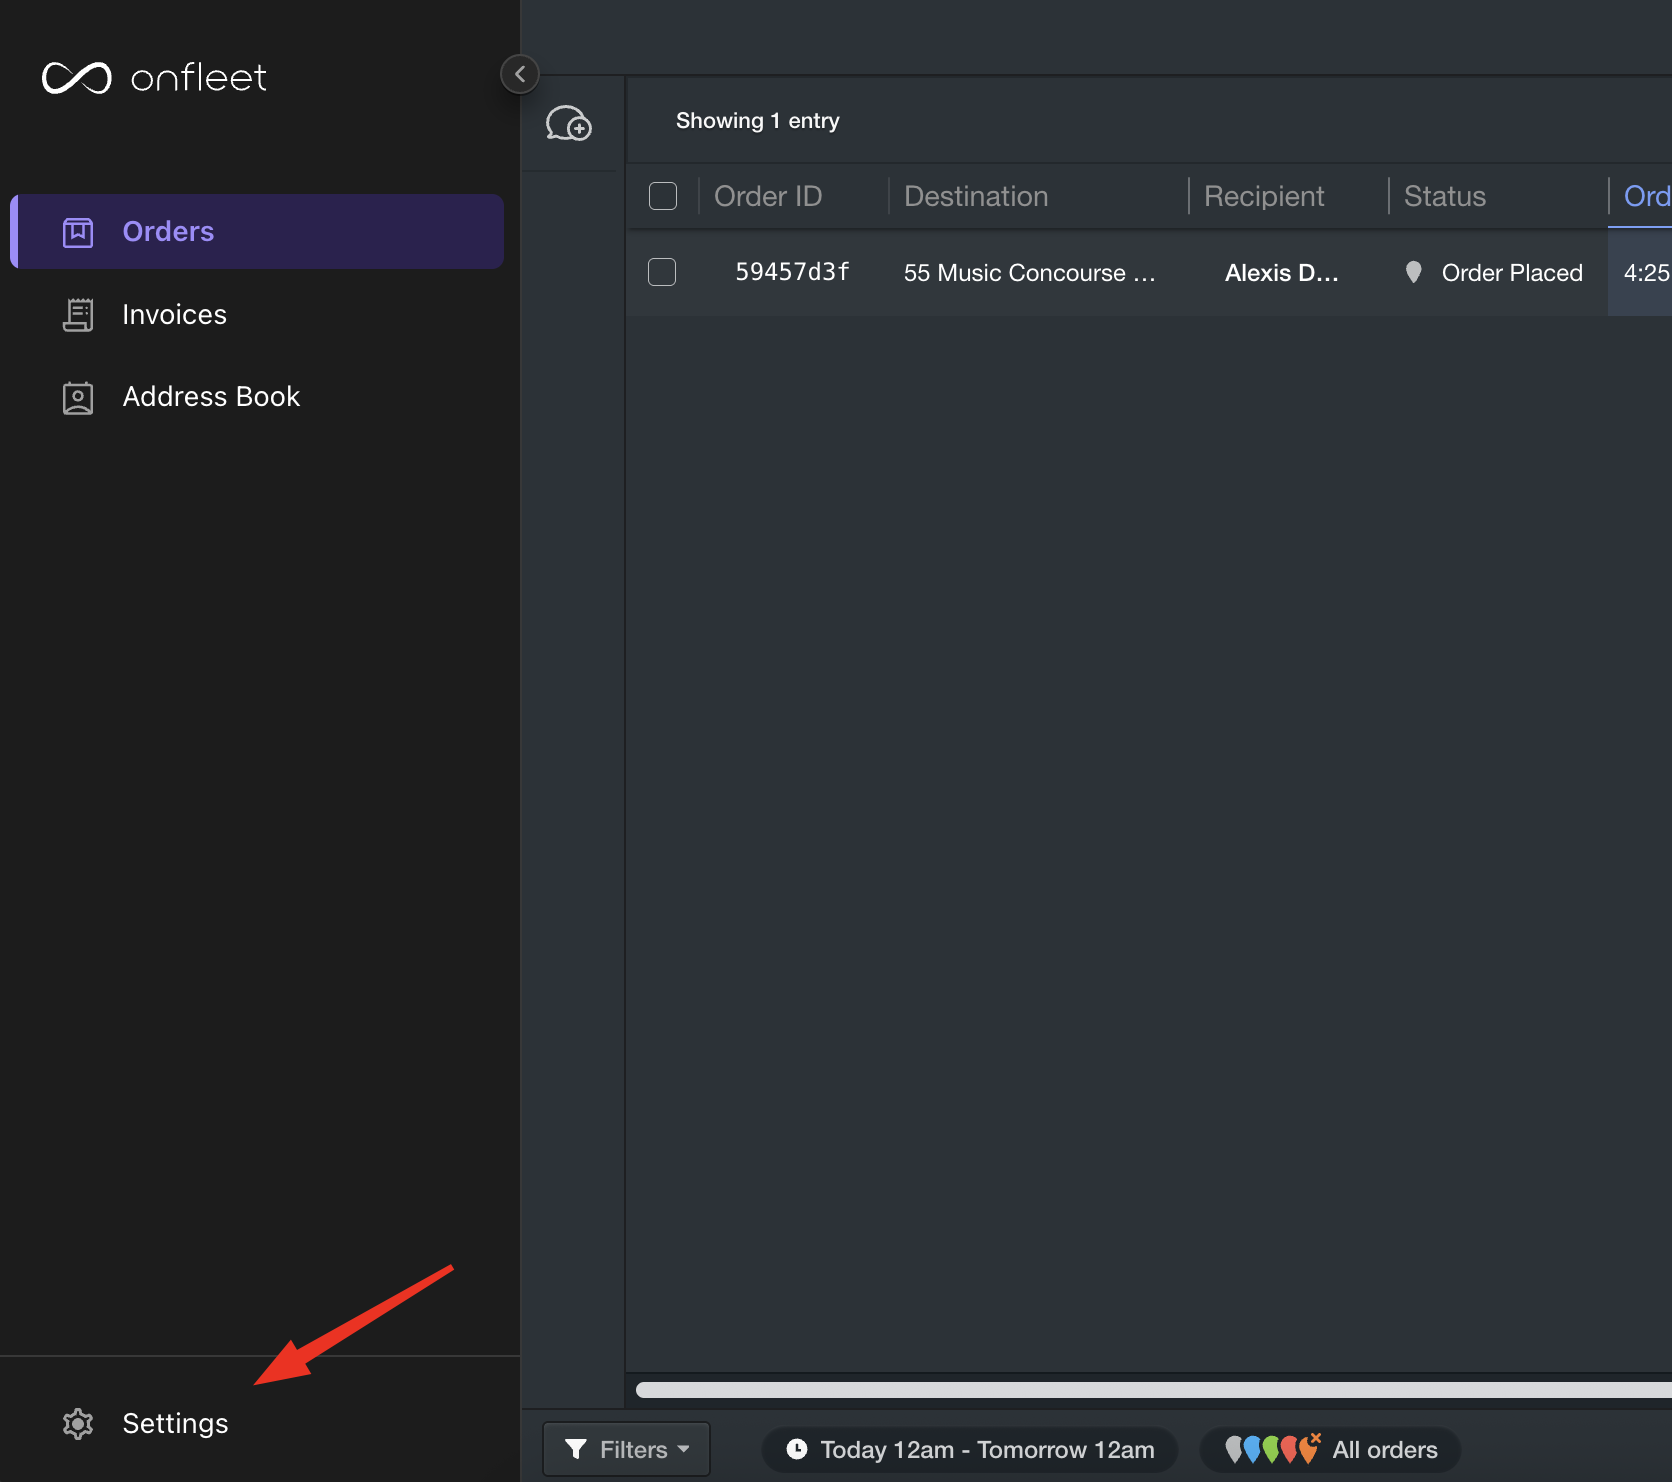Click the funnel filter icon

click(x=576, y=1449)
